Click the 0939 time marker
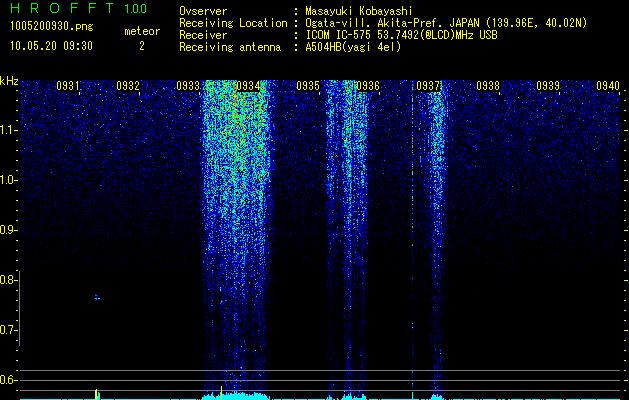 click(x=548, y=86)
